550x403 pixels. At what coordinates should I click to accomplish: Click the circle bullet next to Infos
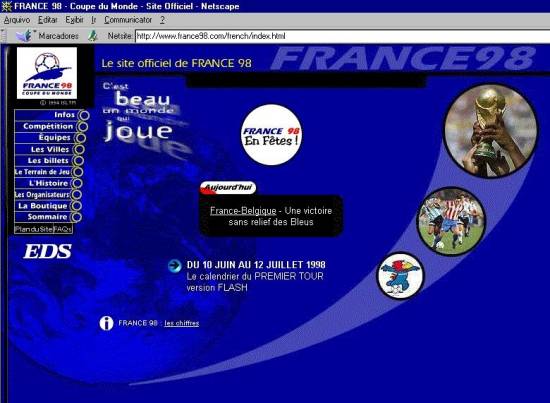click(84, 115)
